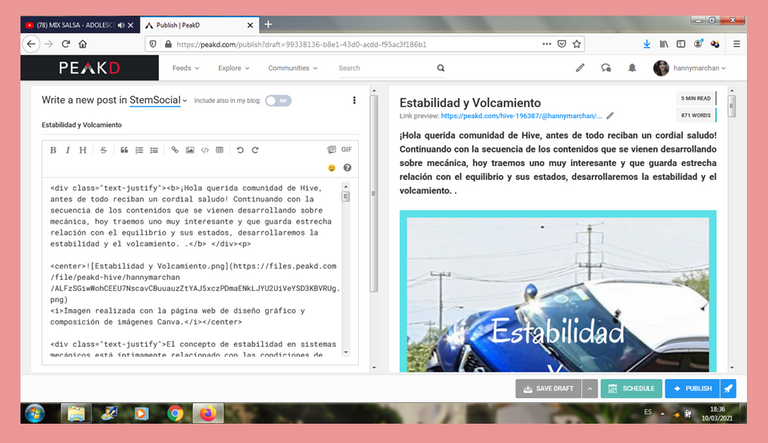Click the SAVE DRAFT button
The width and height of the screenshot is (768, 443).
tap(548, 389)
